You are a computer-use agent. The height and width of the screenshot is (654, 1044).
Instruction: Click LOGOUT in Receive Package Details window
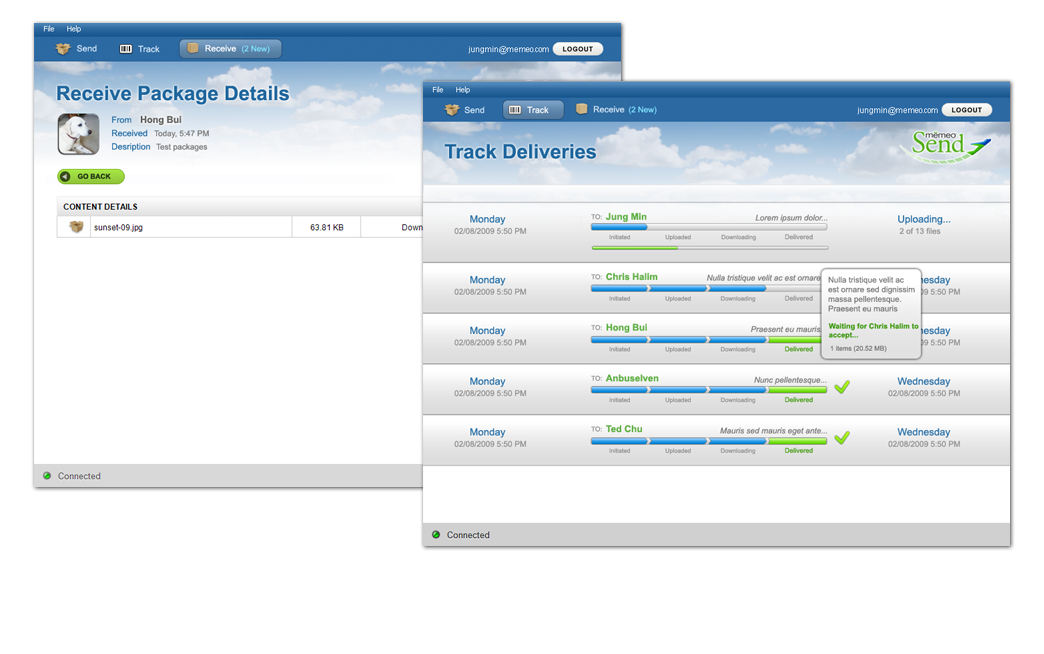(x=577, y=48)
